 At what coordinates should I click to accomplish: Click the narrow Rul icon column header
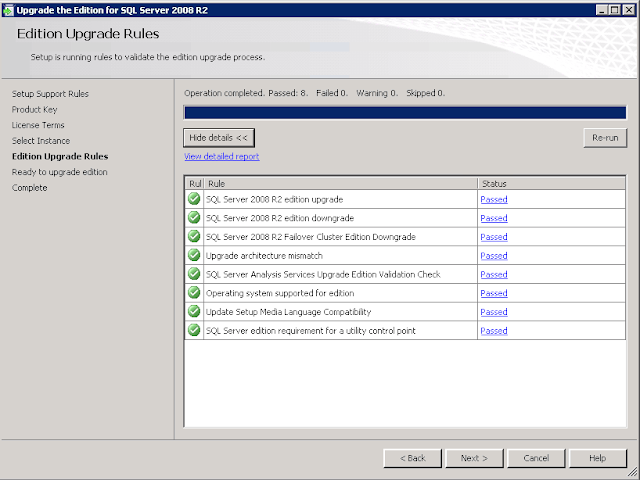195,184
